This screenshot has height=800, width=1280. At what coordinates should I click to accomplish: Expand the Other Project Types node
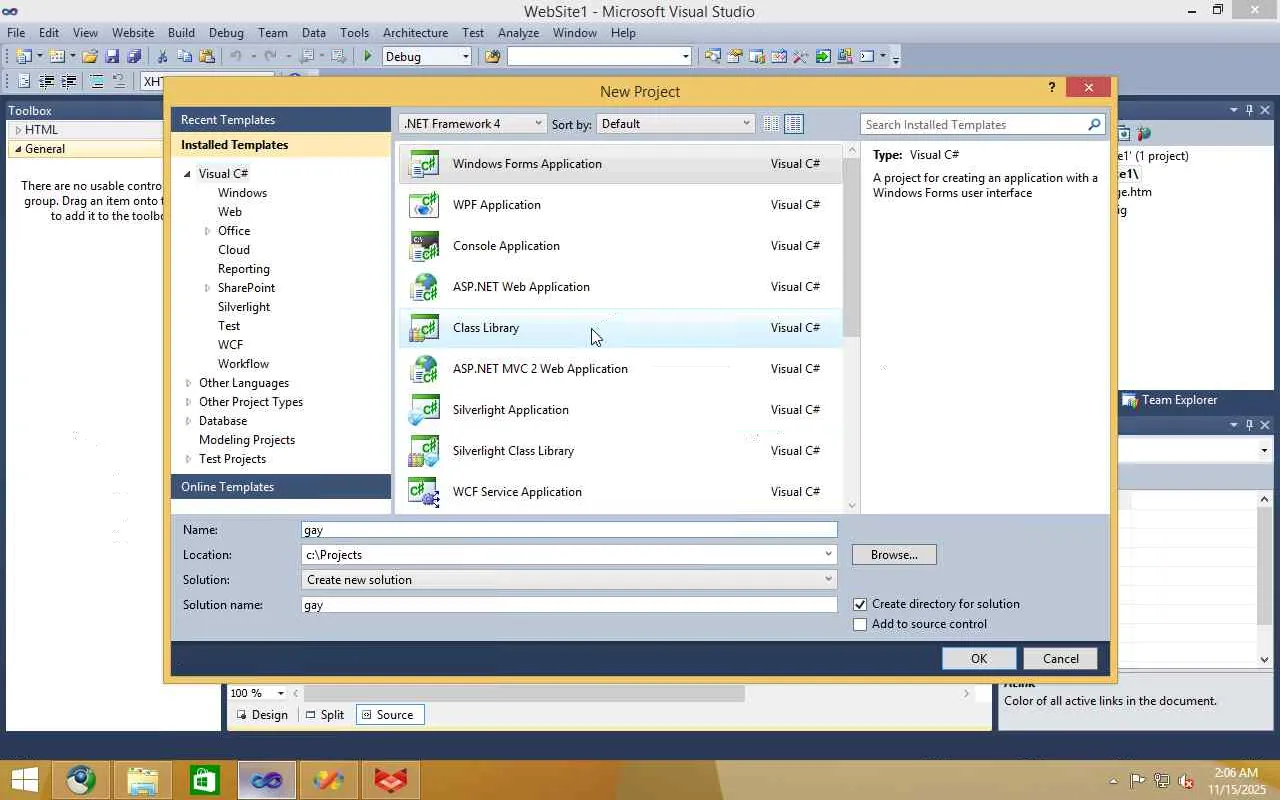(189, 402)
